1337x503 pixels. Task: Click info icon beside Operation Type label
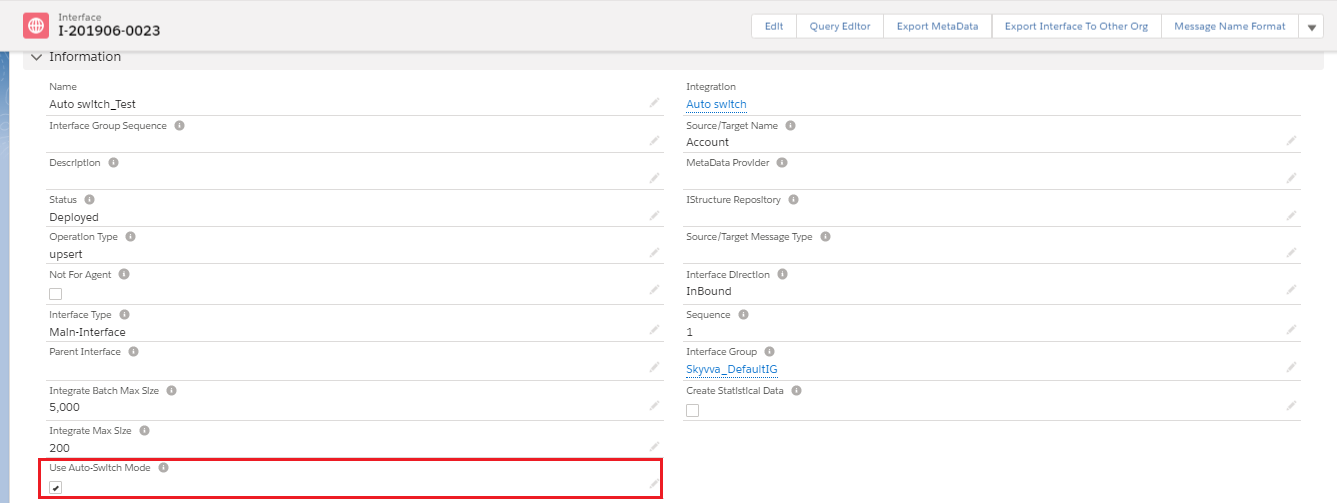tap(130, 237)
